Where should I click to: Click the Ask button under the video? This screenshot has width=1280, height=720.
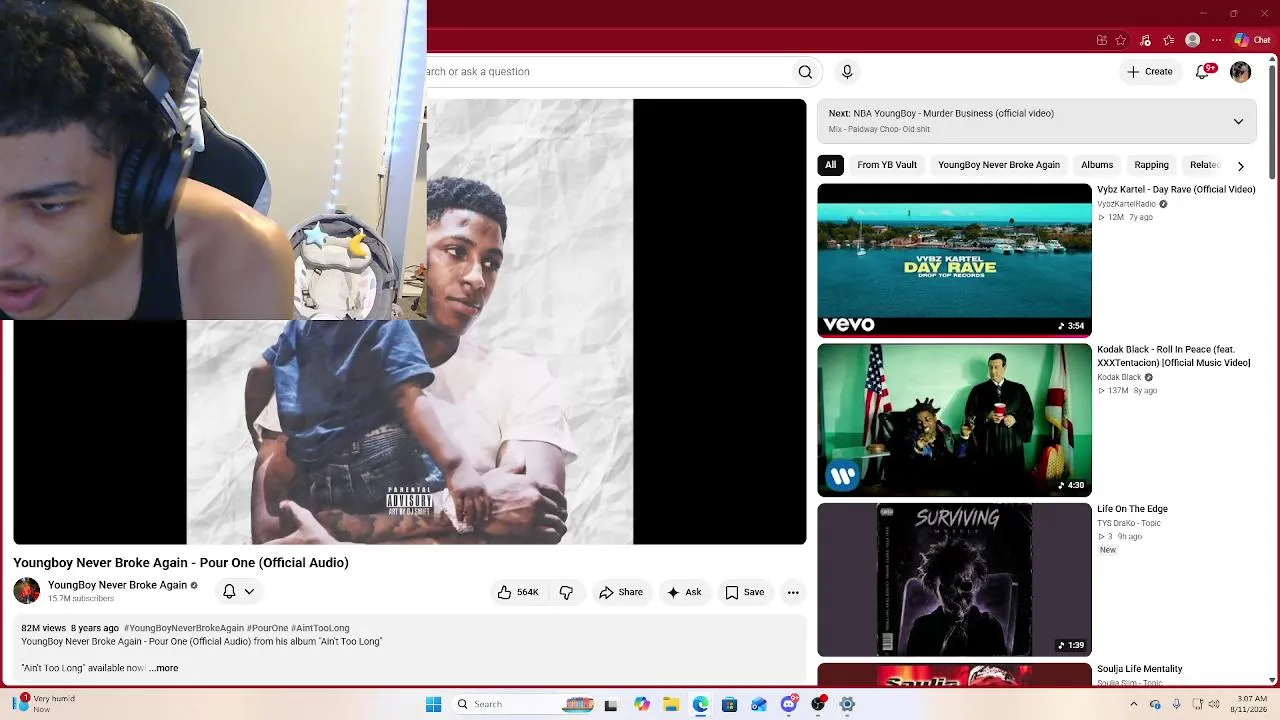684,592
